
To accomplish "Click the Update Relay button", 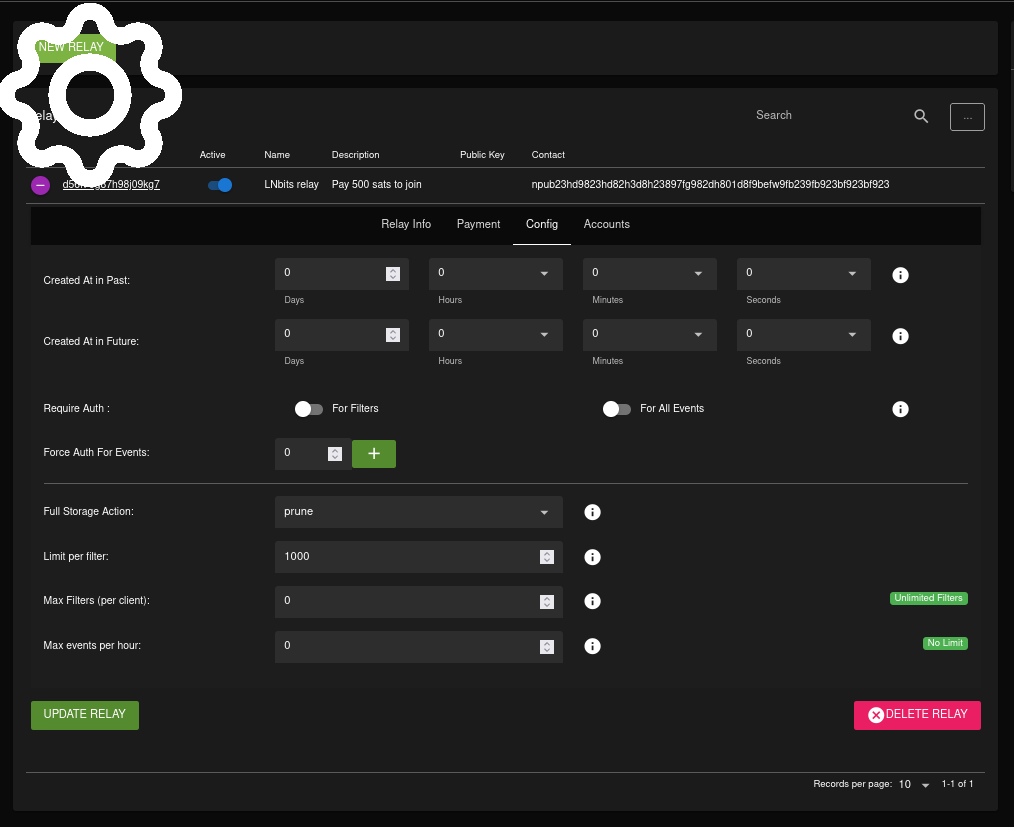I will [85, 715].
